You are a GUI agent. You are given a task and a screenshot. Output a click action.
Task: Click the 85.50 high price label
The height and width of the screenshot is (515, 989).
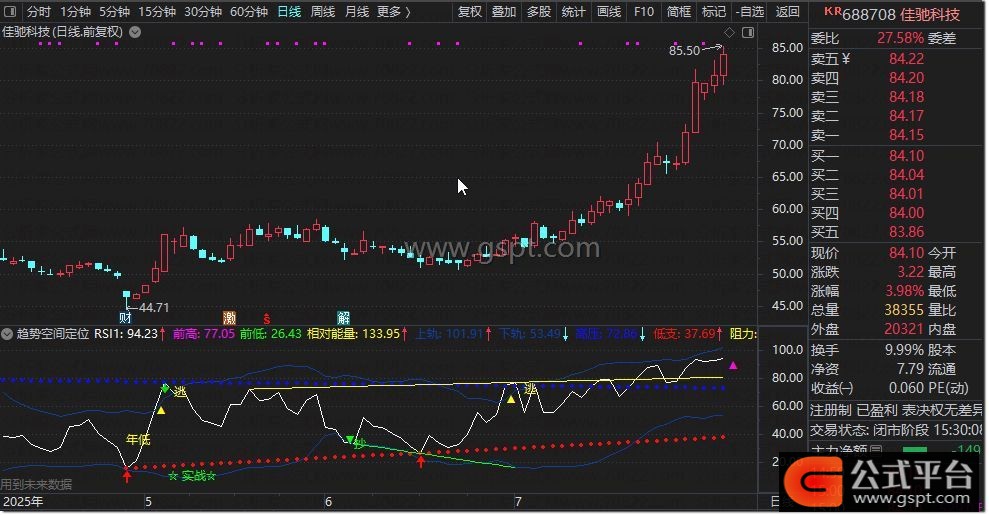[x=684, y=50]
